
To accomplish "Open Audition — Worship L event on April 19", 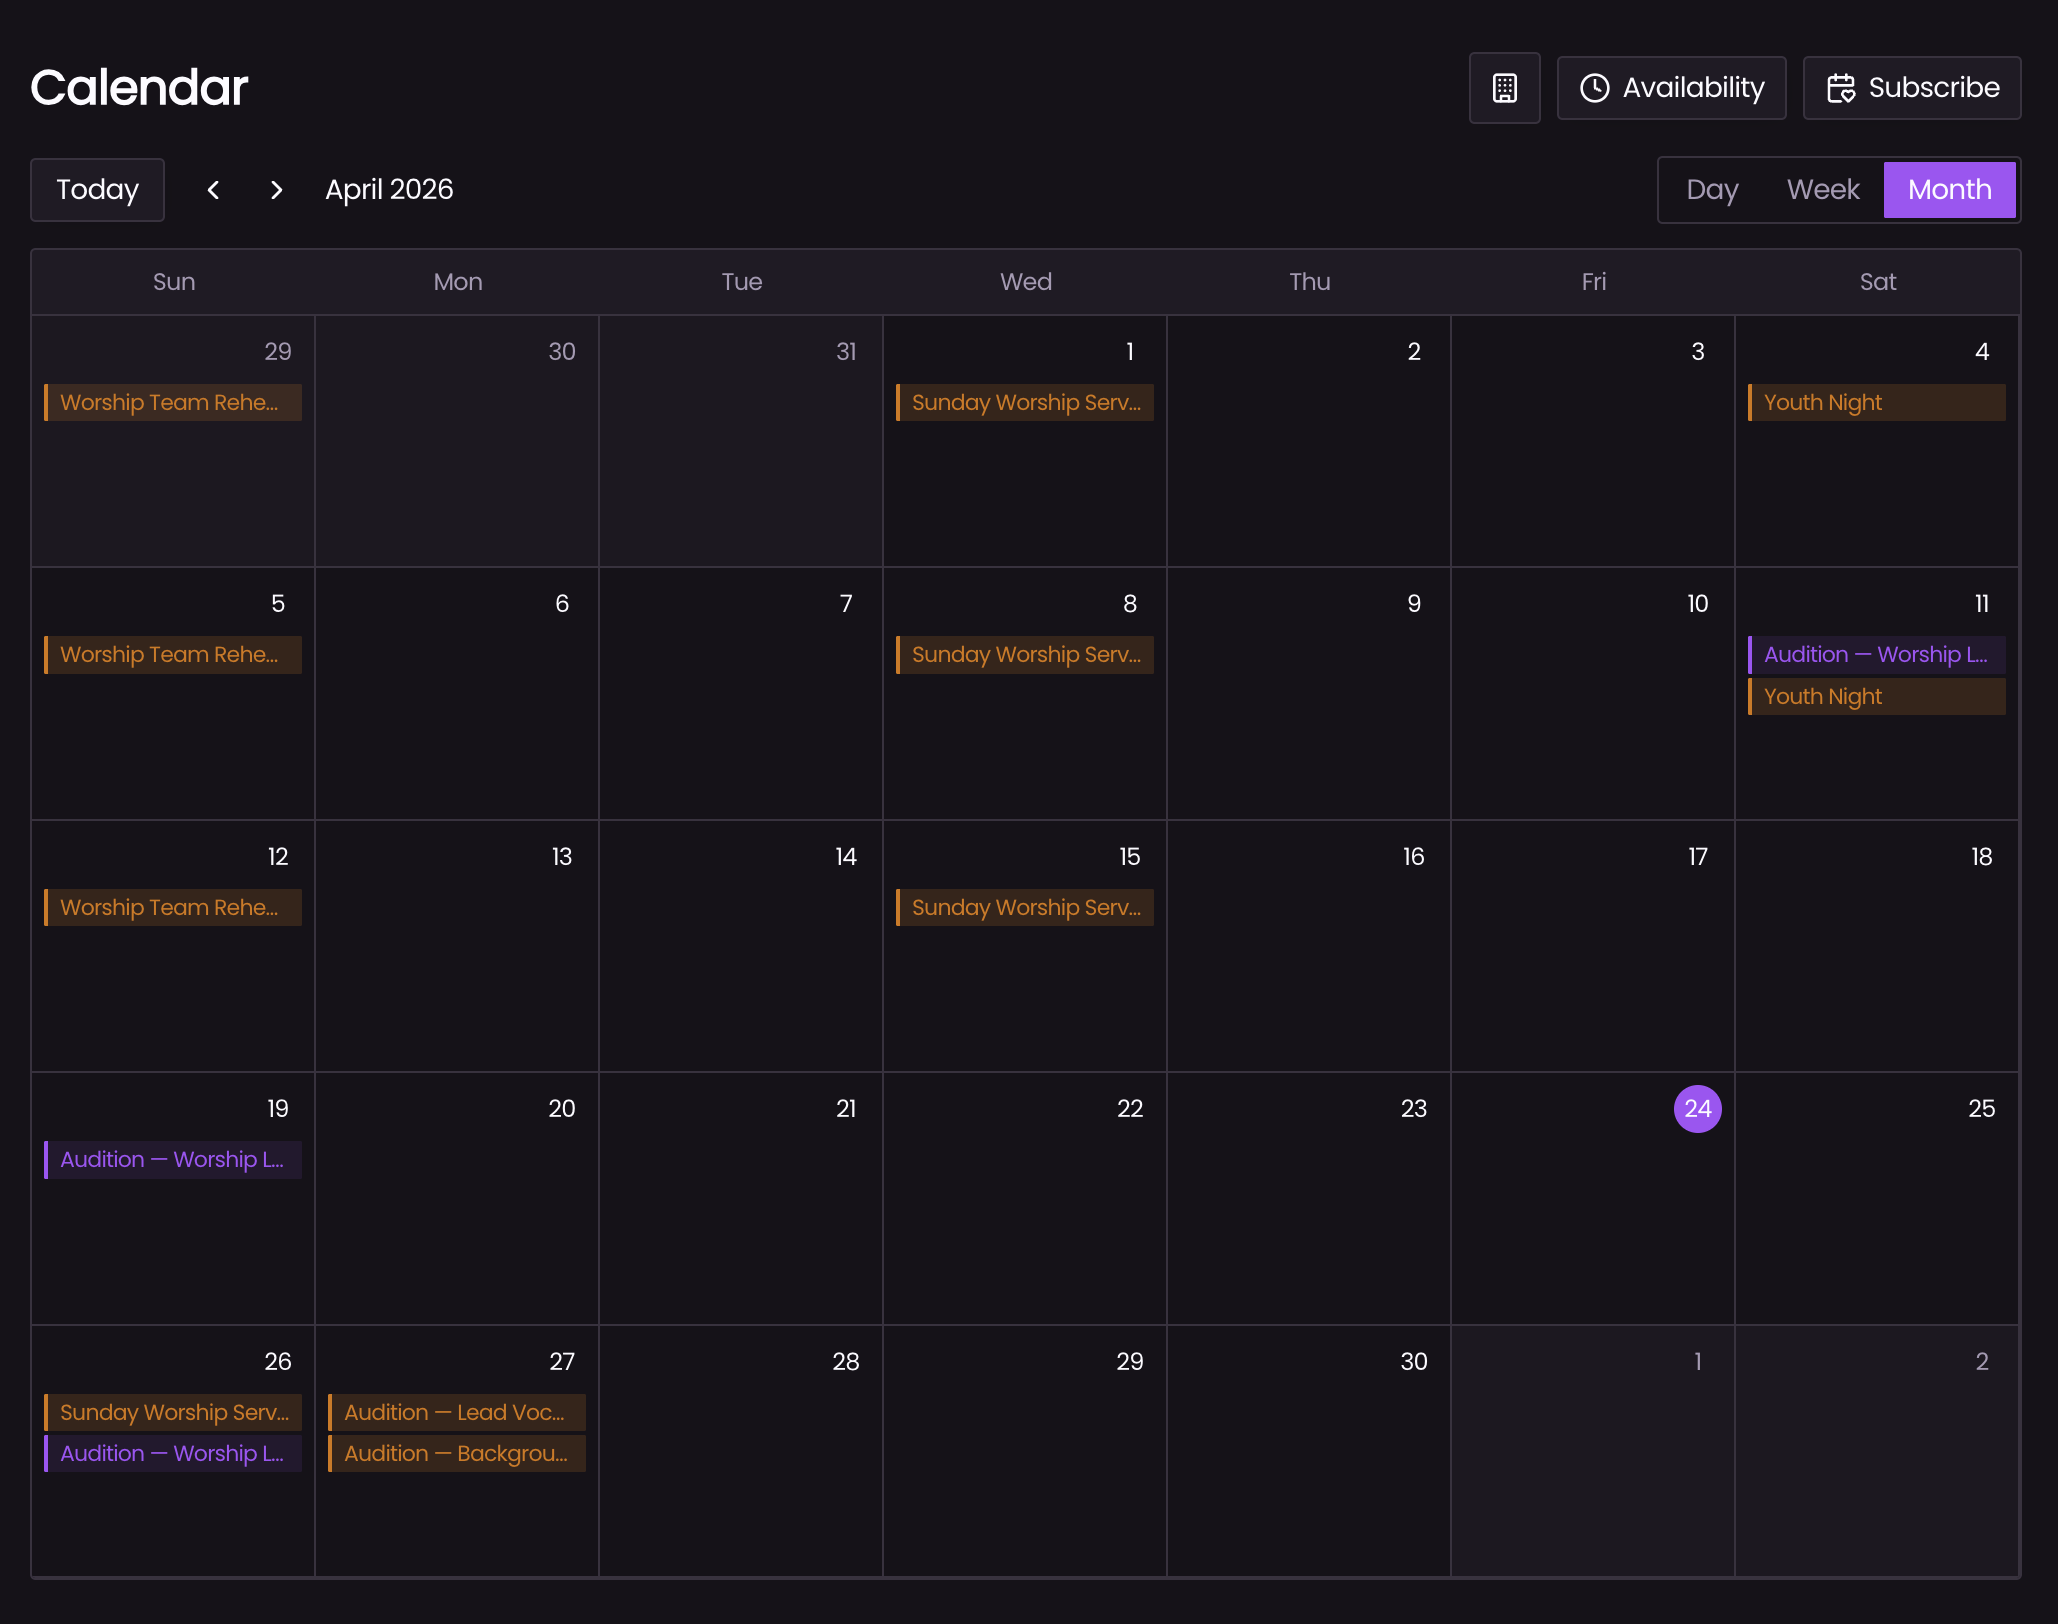I will pos(173,1159).
